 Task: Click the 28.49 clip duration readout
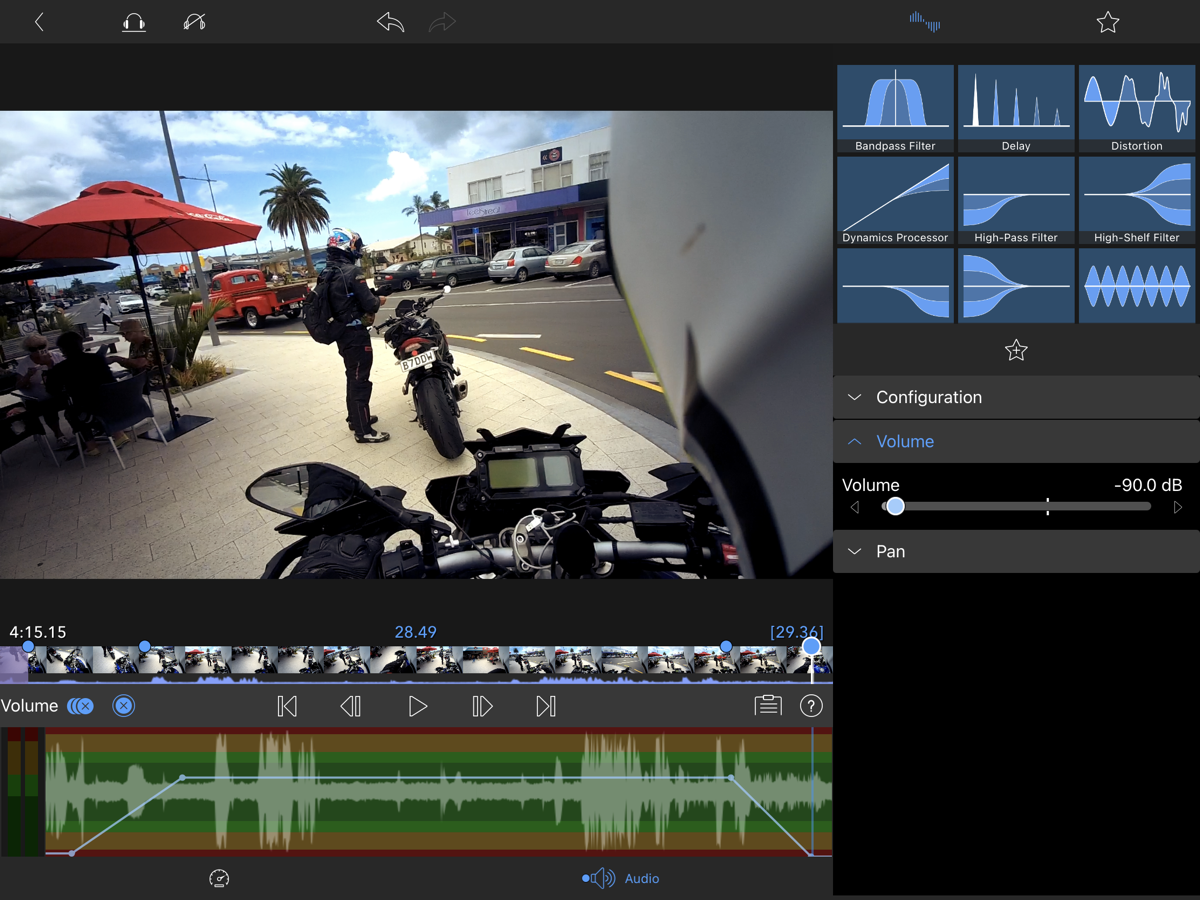pyautogui.click(x=416, y=632)
